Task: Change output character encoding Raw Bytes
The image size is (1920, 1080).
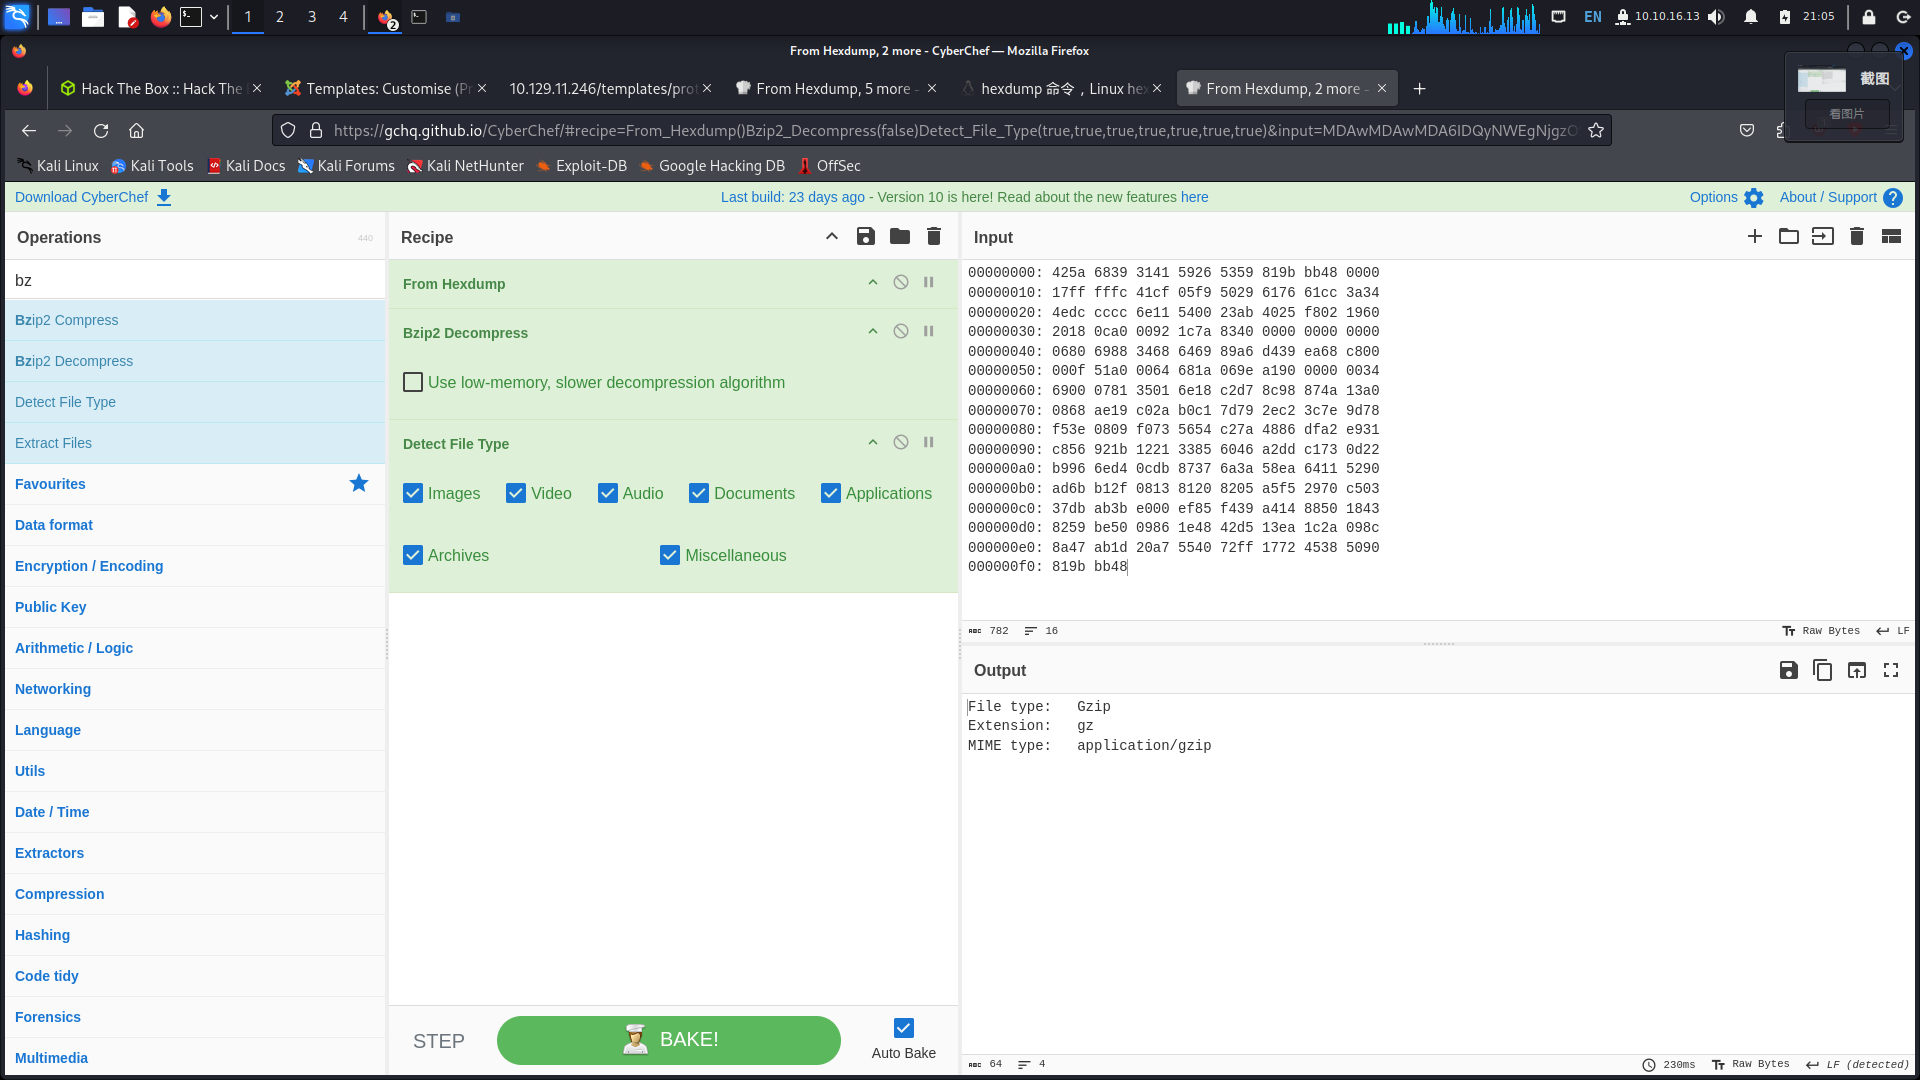Action: (x=1751, y=1064)
